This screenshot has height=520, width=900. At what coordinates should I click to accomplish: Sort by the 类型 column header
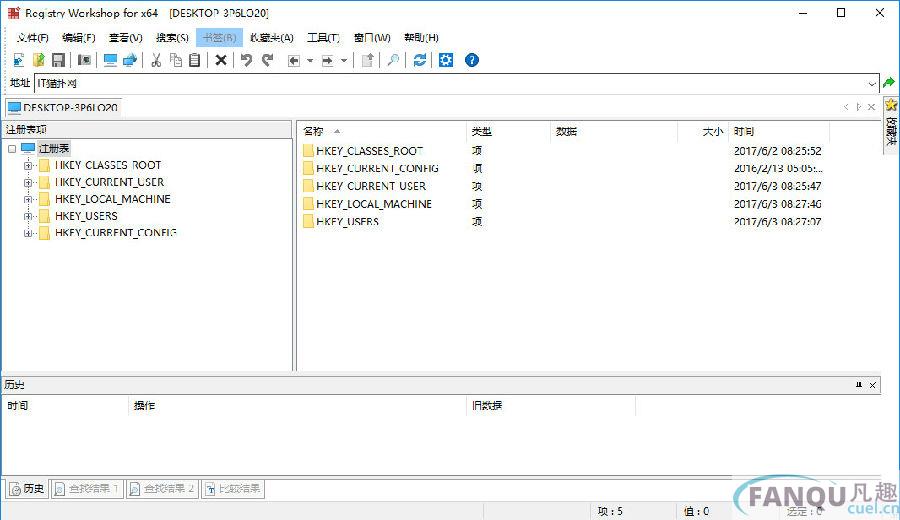pyautogui.click(x=508, y=131)
